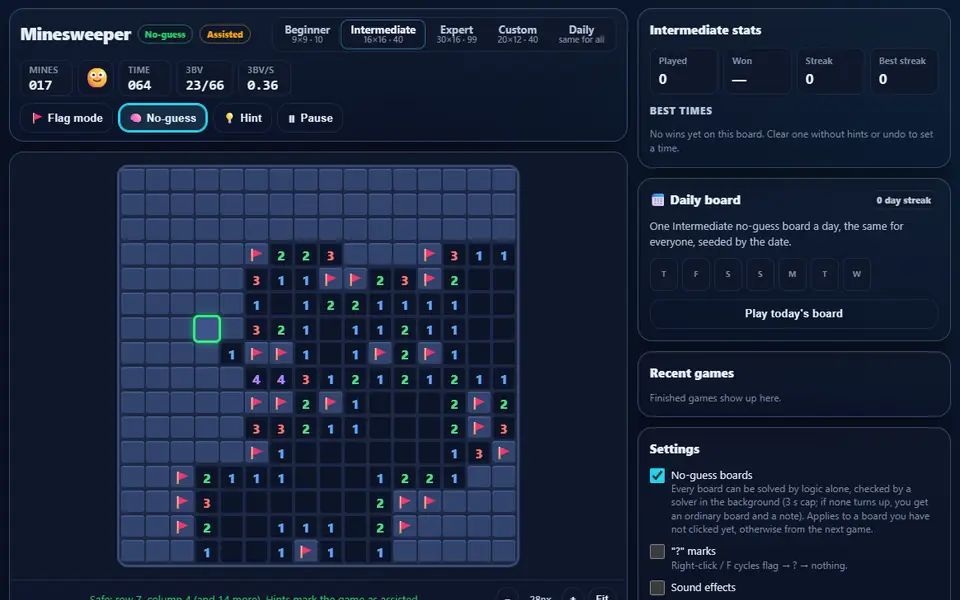This screenshot has height=600, width=960.
Task: Select the W day cell in Daily board
Action: pos(857,274)
